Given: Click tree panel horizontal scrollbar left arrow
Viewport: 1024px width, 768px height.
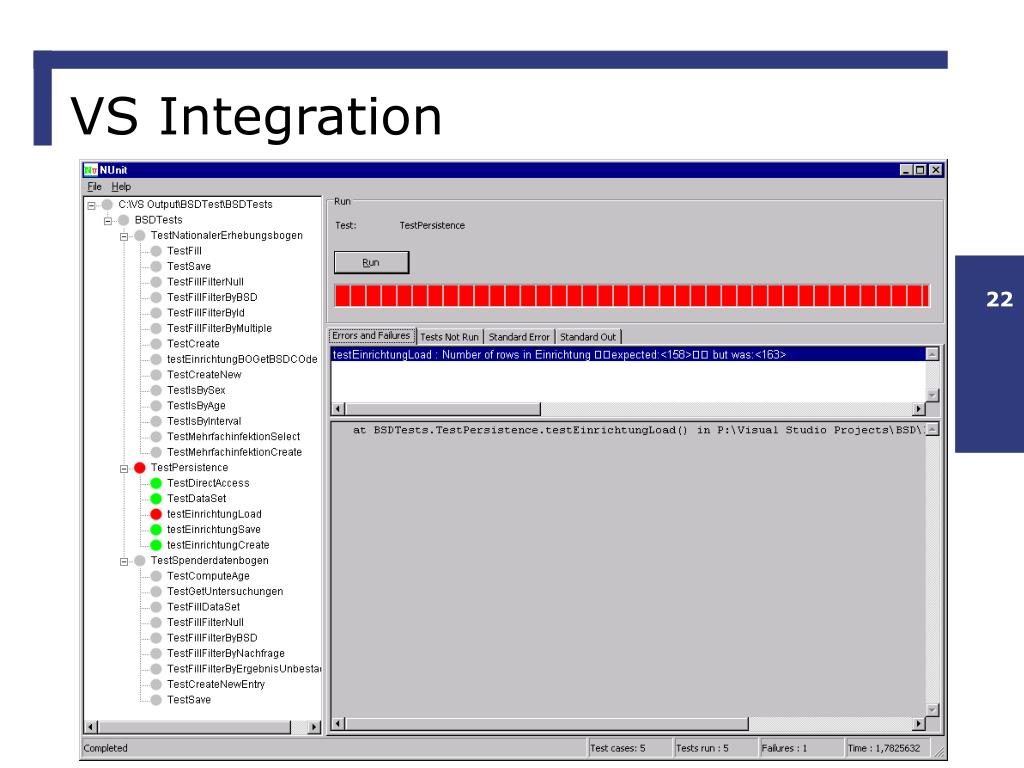Looking at the screenshot, I should pyautogui.click(x=91, y=727).
